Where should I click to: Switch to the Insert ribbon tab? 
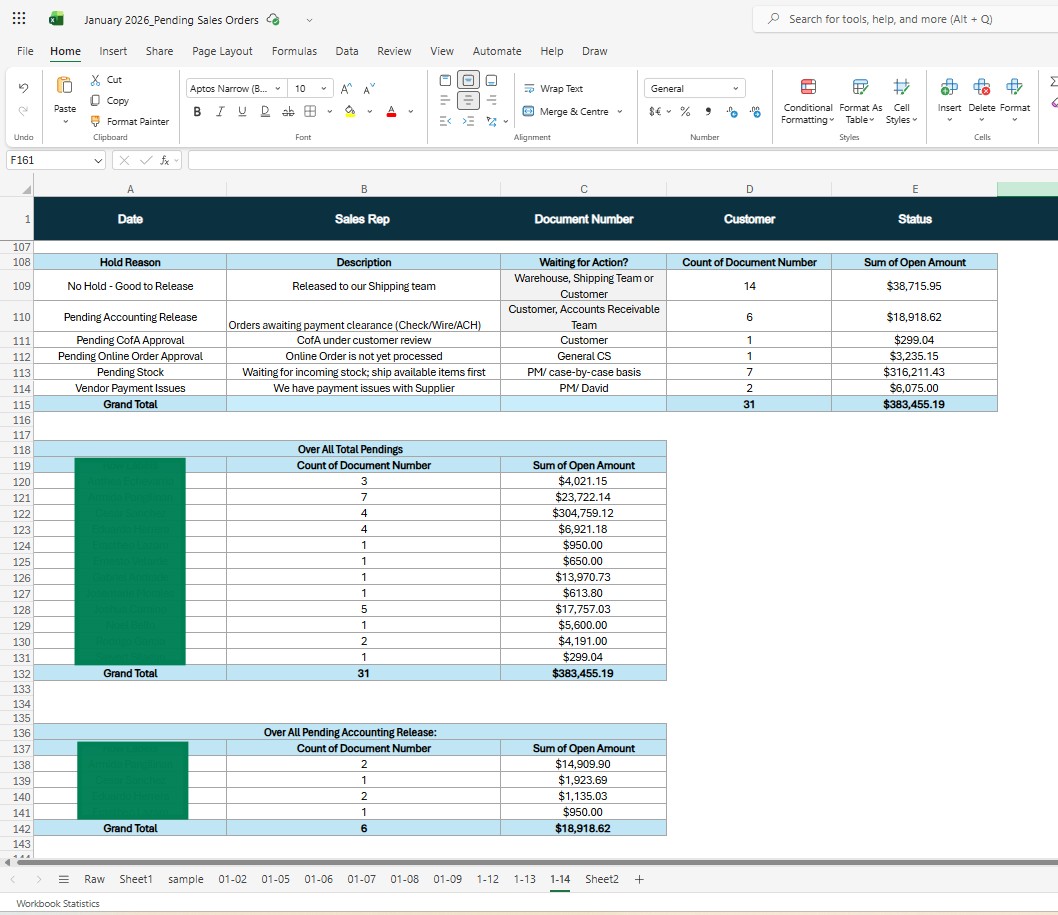113,51
